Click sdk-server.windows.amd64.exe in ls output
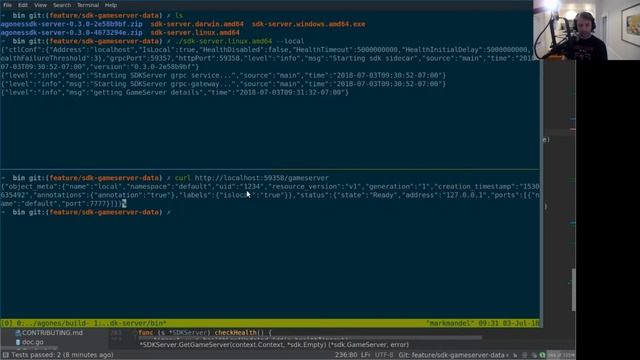Screen dimensions: 640x360 [309, 24]
